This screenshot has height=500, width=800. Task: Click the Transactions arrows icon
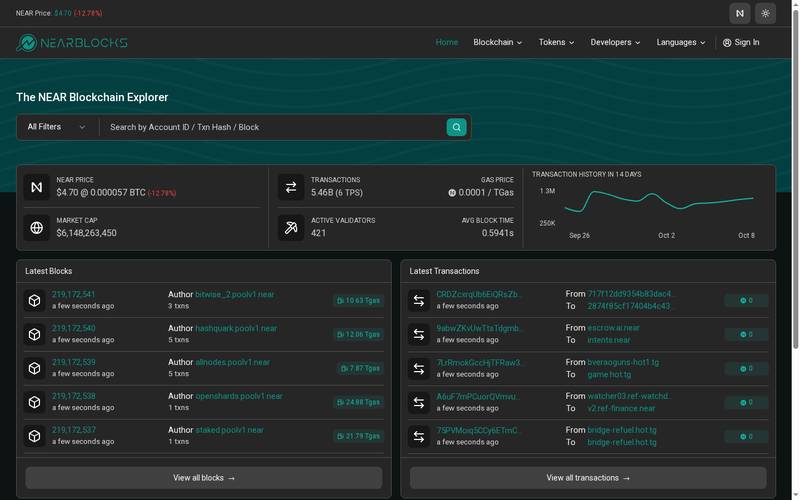[291, 187]
